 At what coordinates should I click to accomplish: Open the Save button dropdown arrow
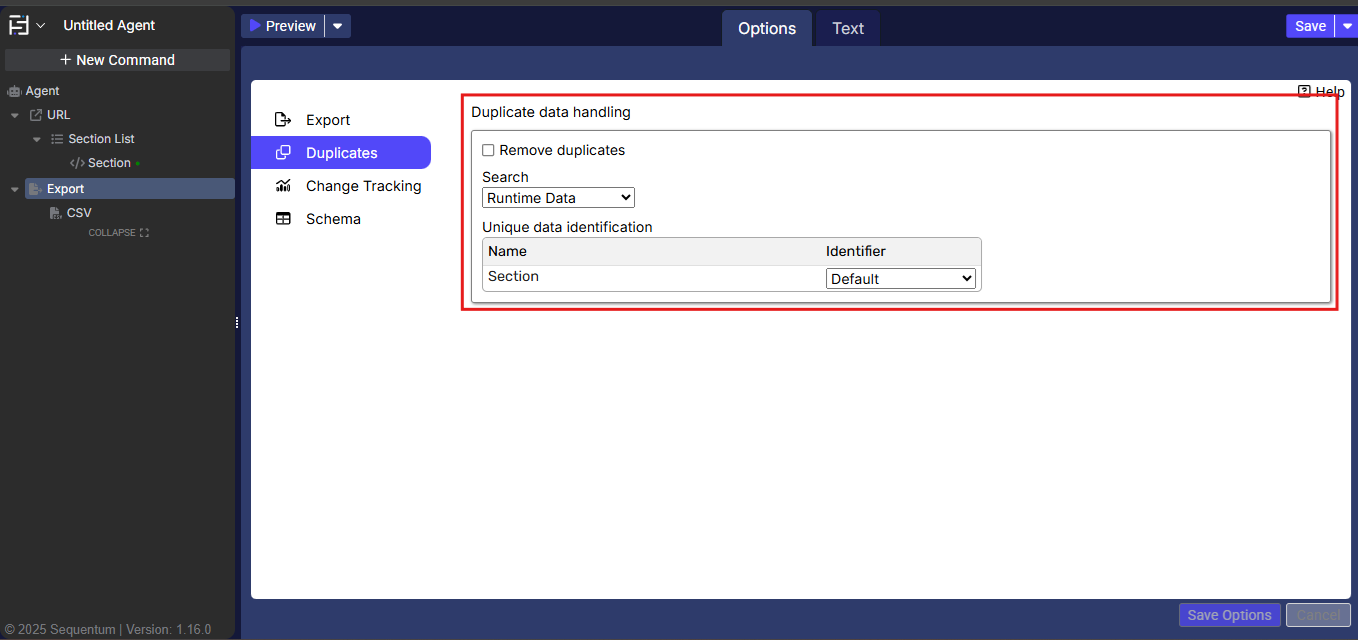[x=1347, y=26]
